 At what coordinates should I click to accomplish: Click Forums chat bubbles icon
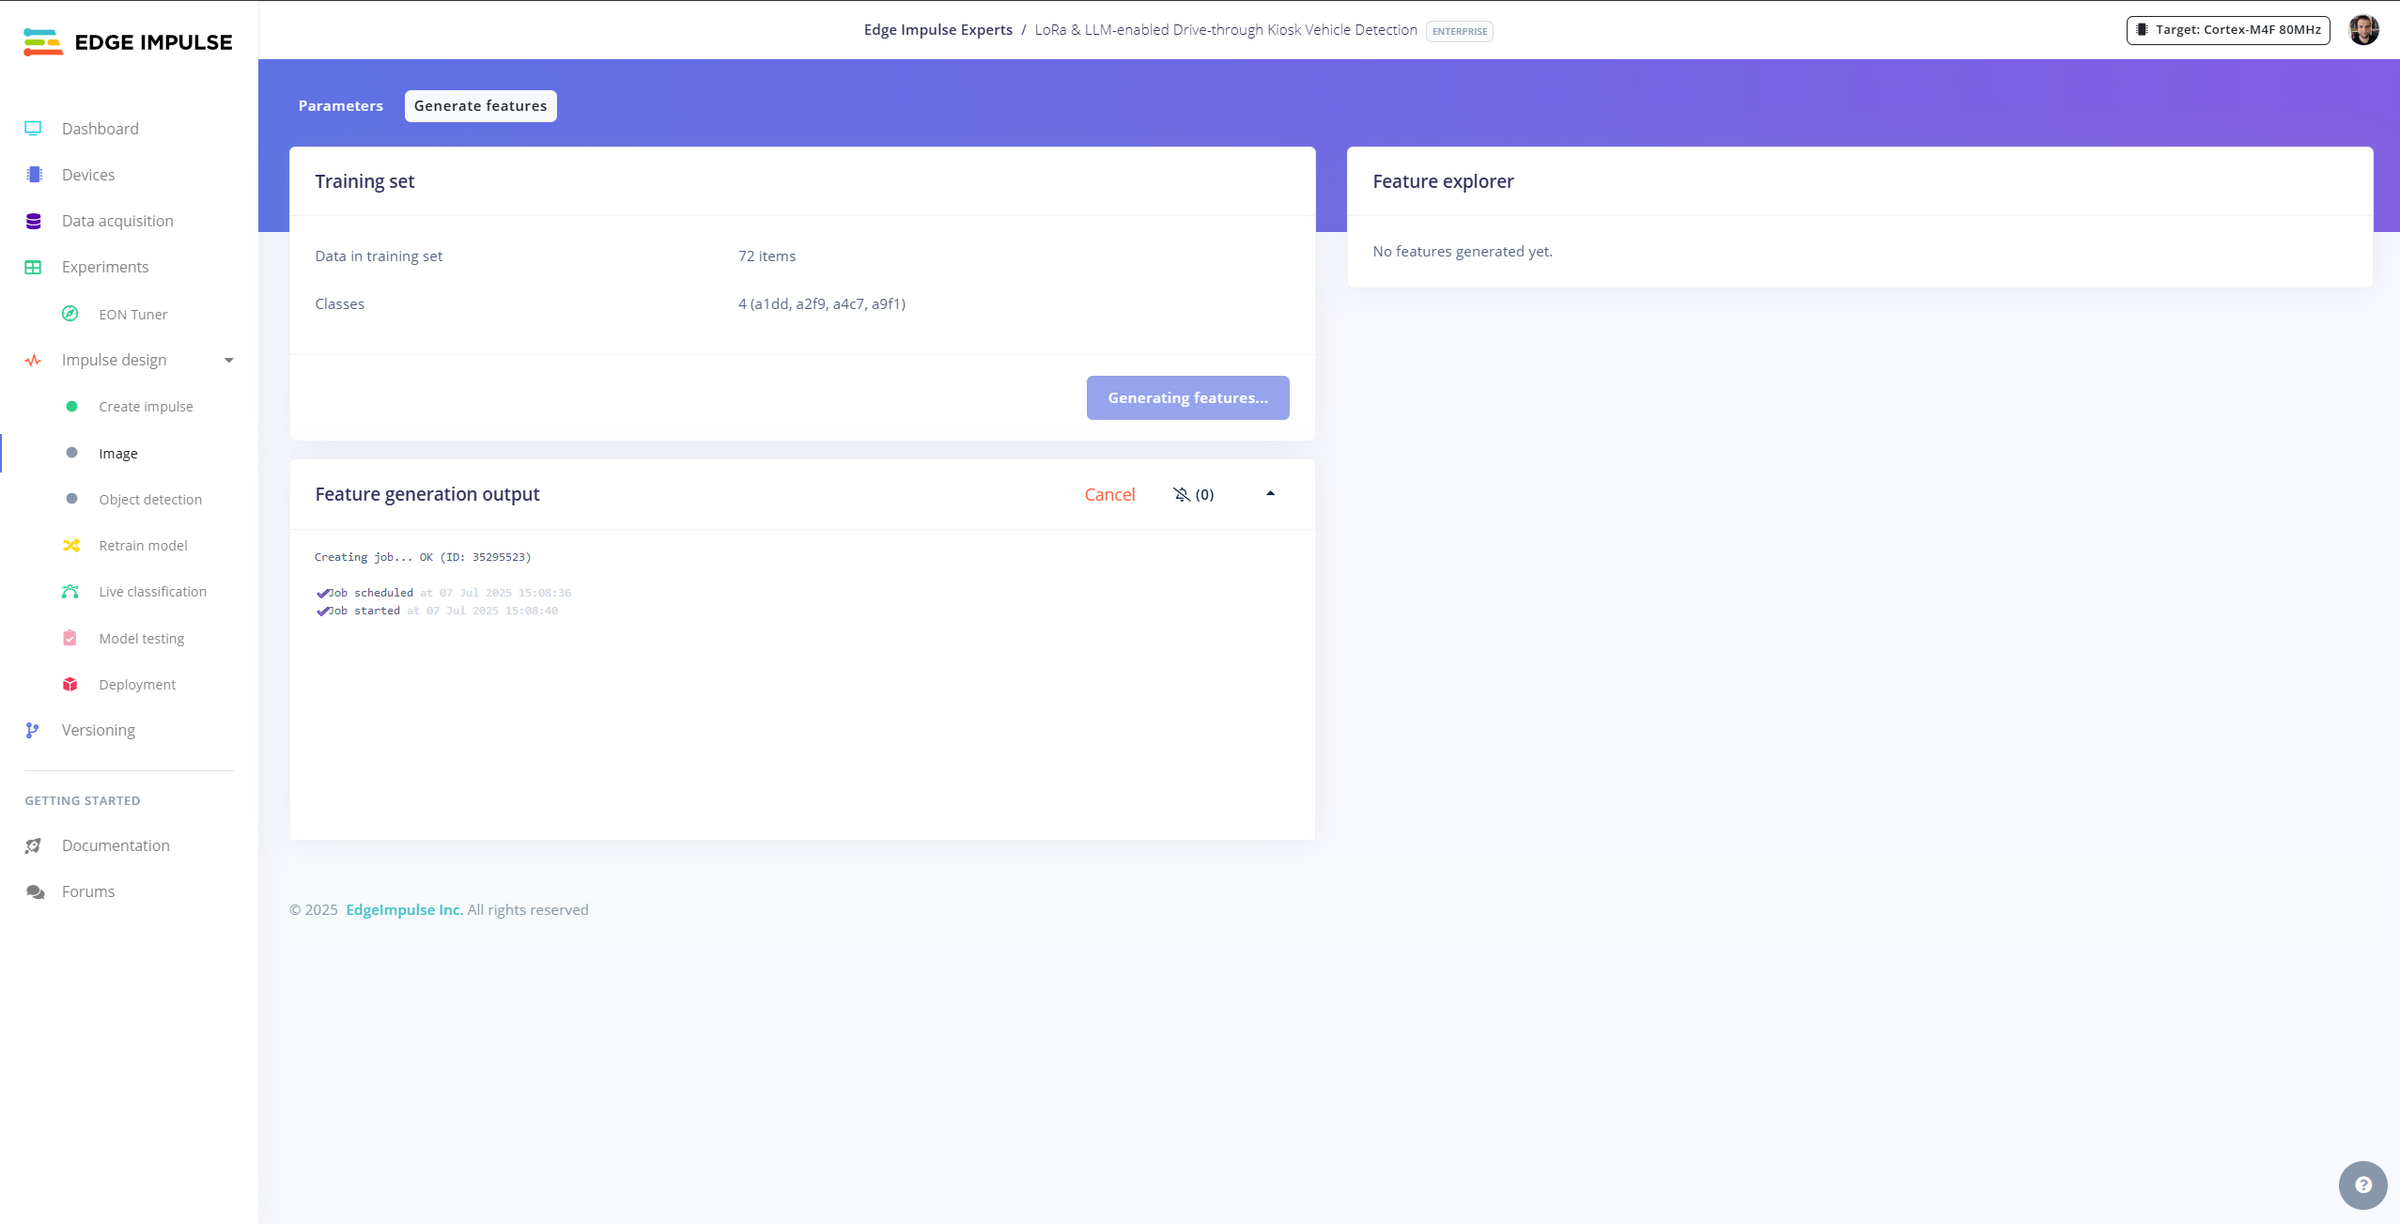pos(35,891)
